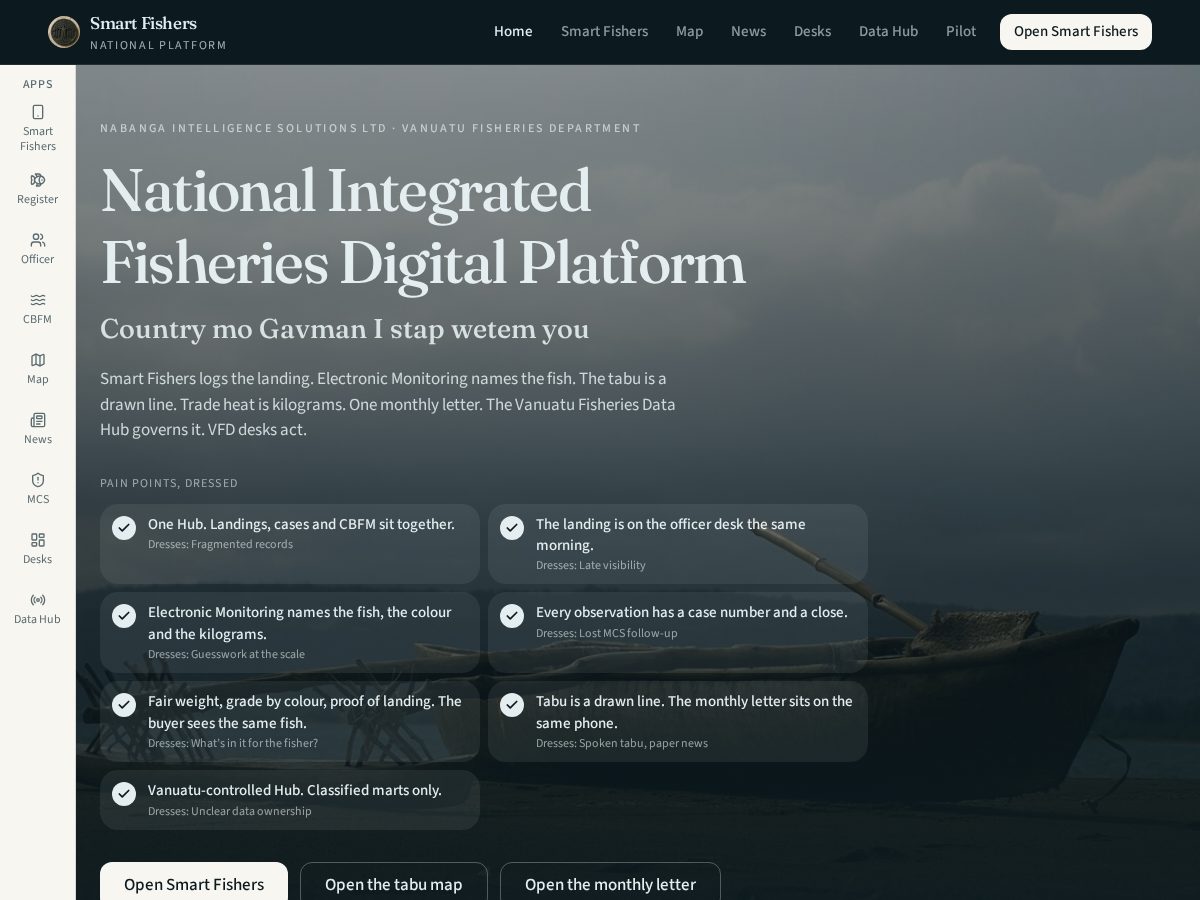Screen dimensions: 1200x900
Task: Open the CBFM app in sidebar
Action: coord(38,308)
